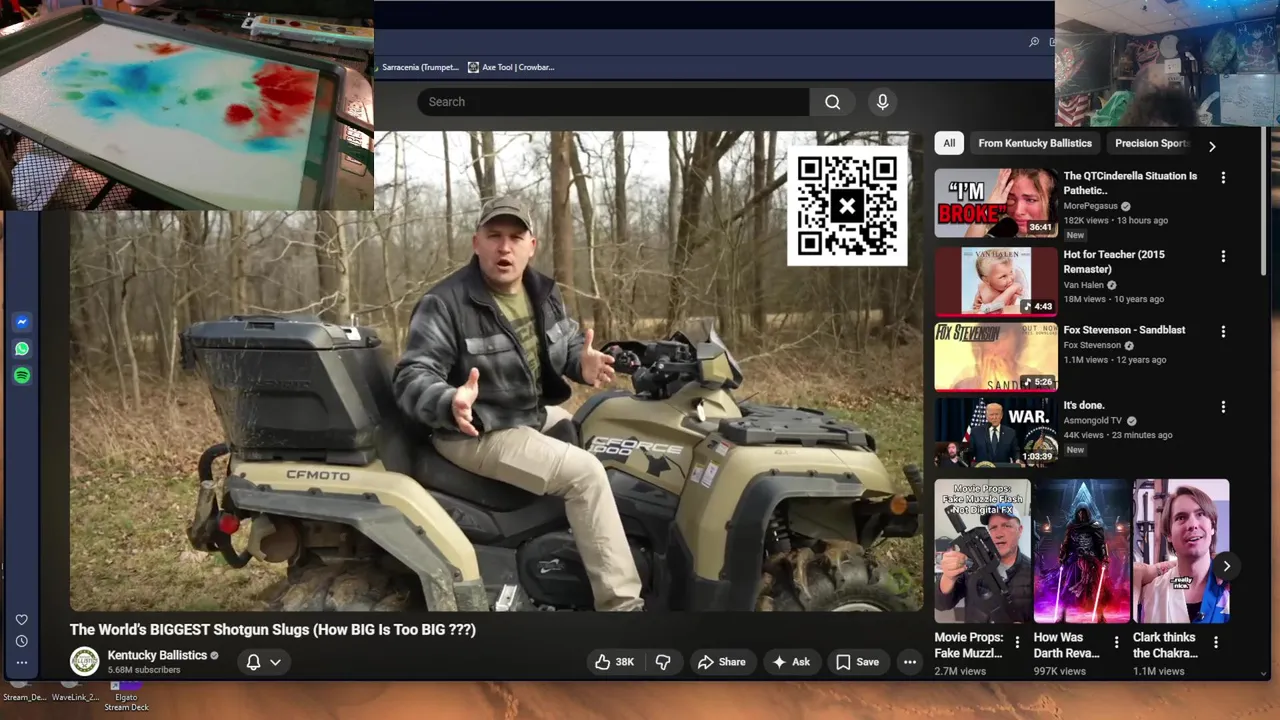Viewport: 1280px width, 720px height.
Task: Select the Precision Sports chip
Action: (1152, 143)
